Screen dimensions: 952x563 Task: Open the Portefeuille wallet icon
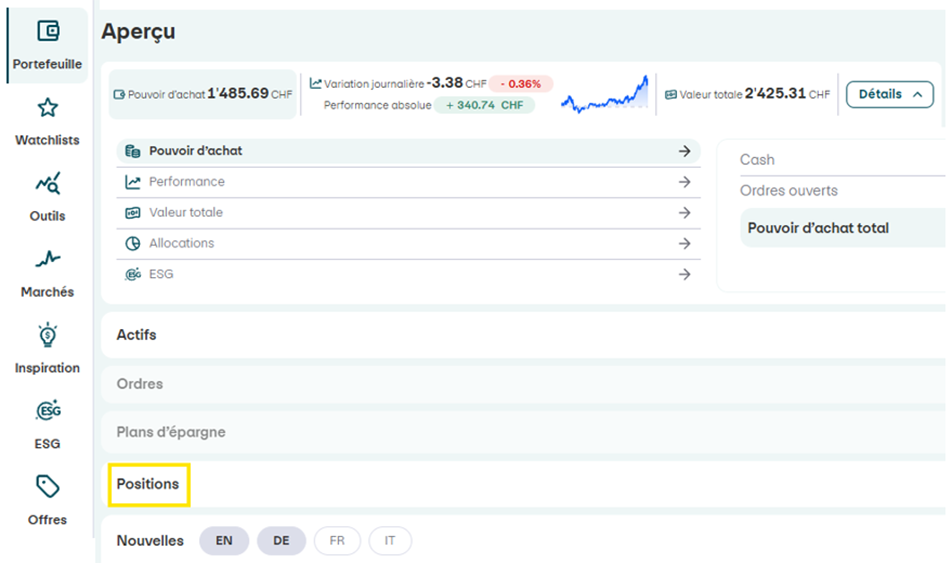pyautogui.click(x=47, y=31)
